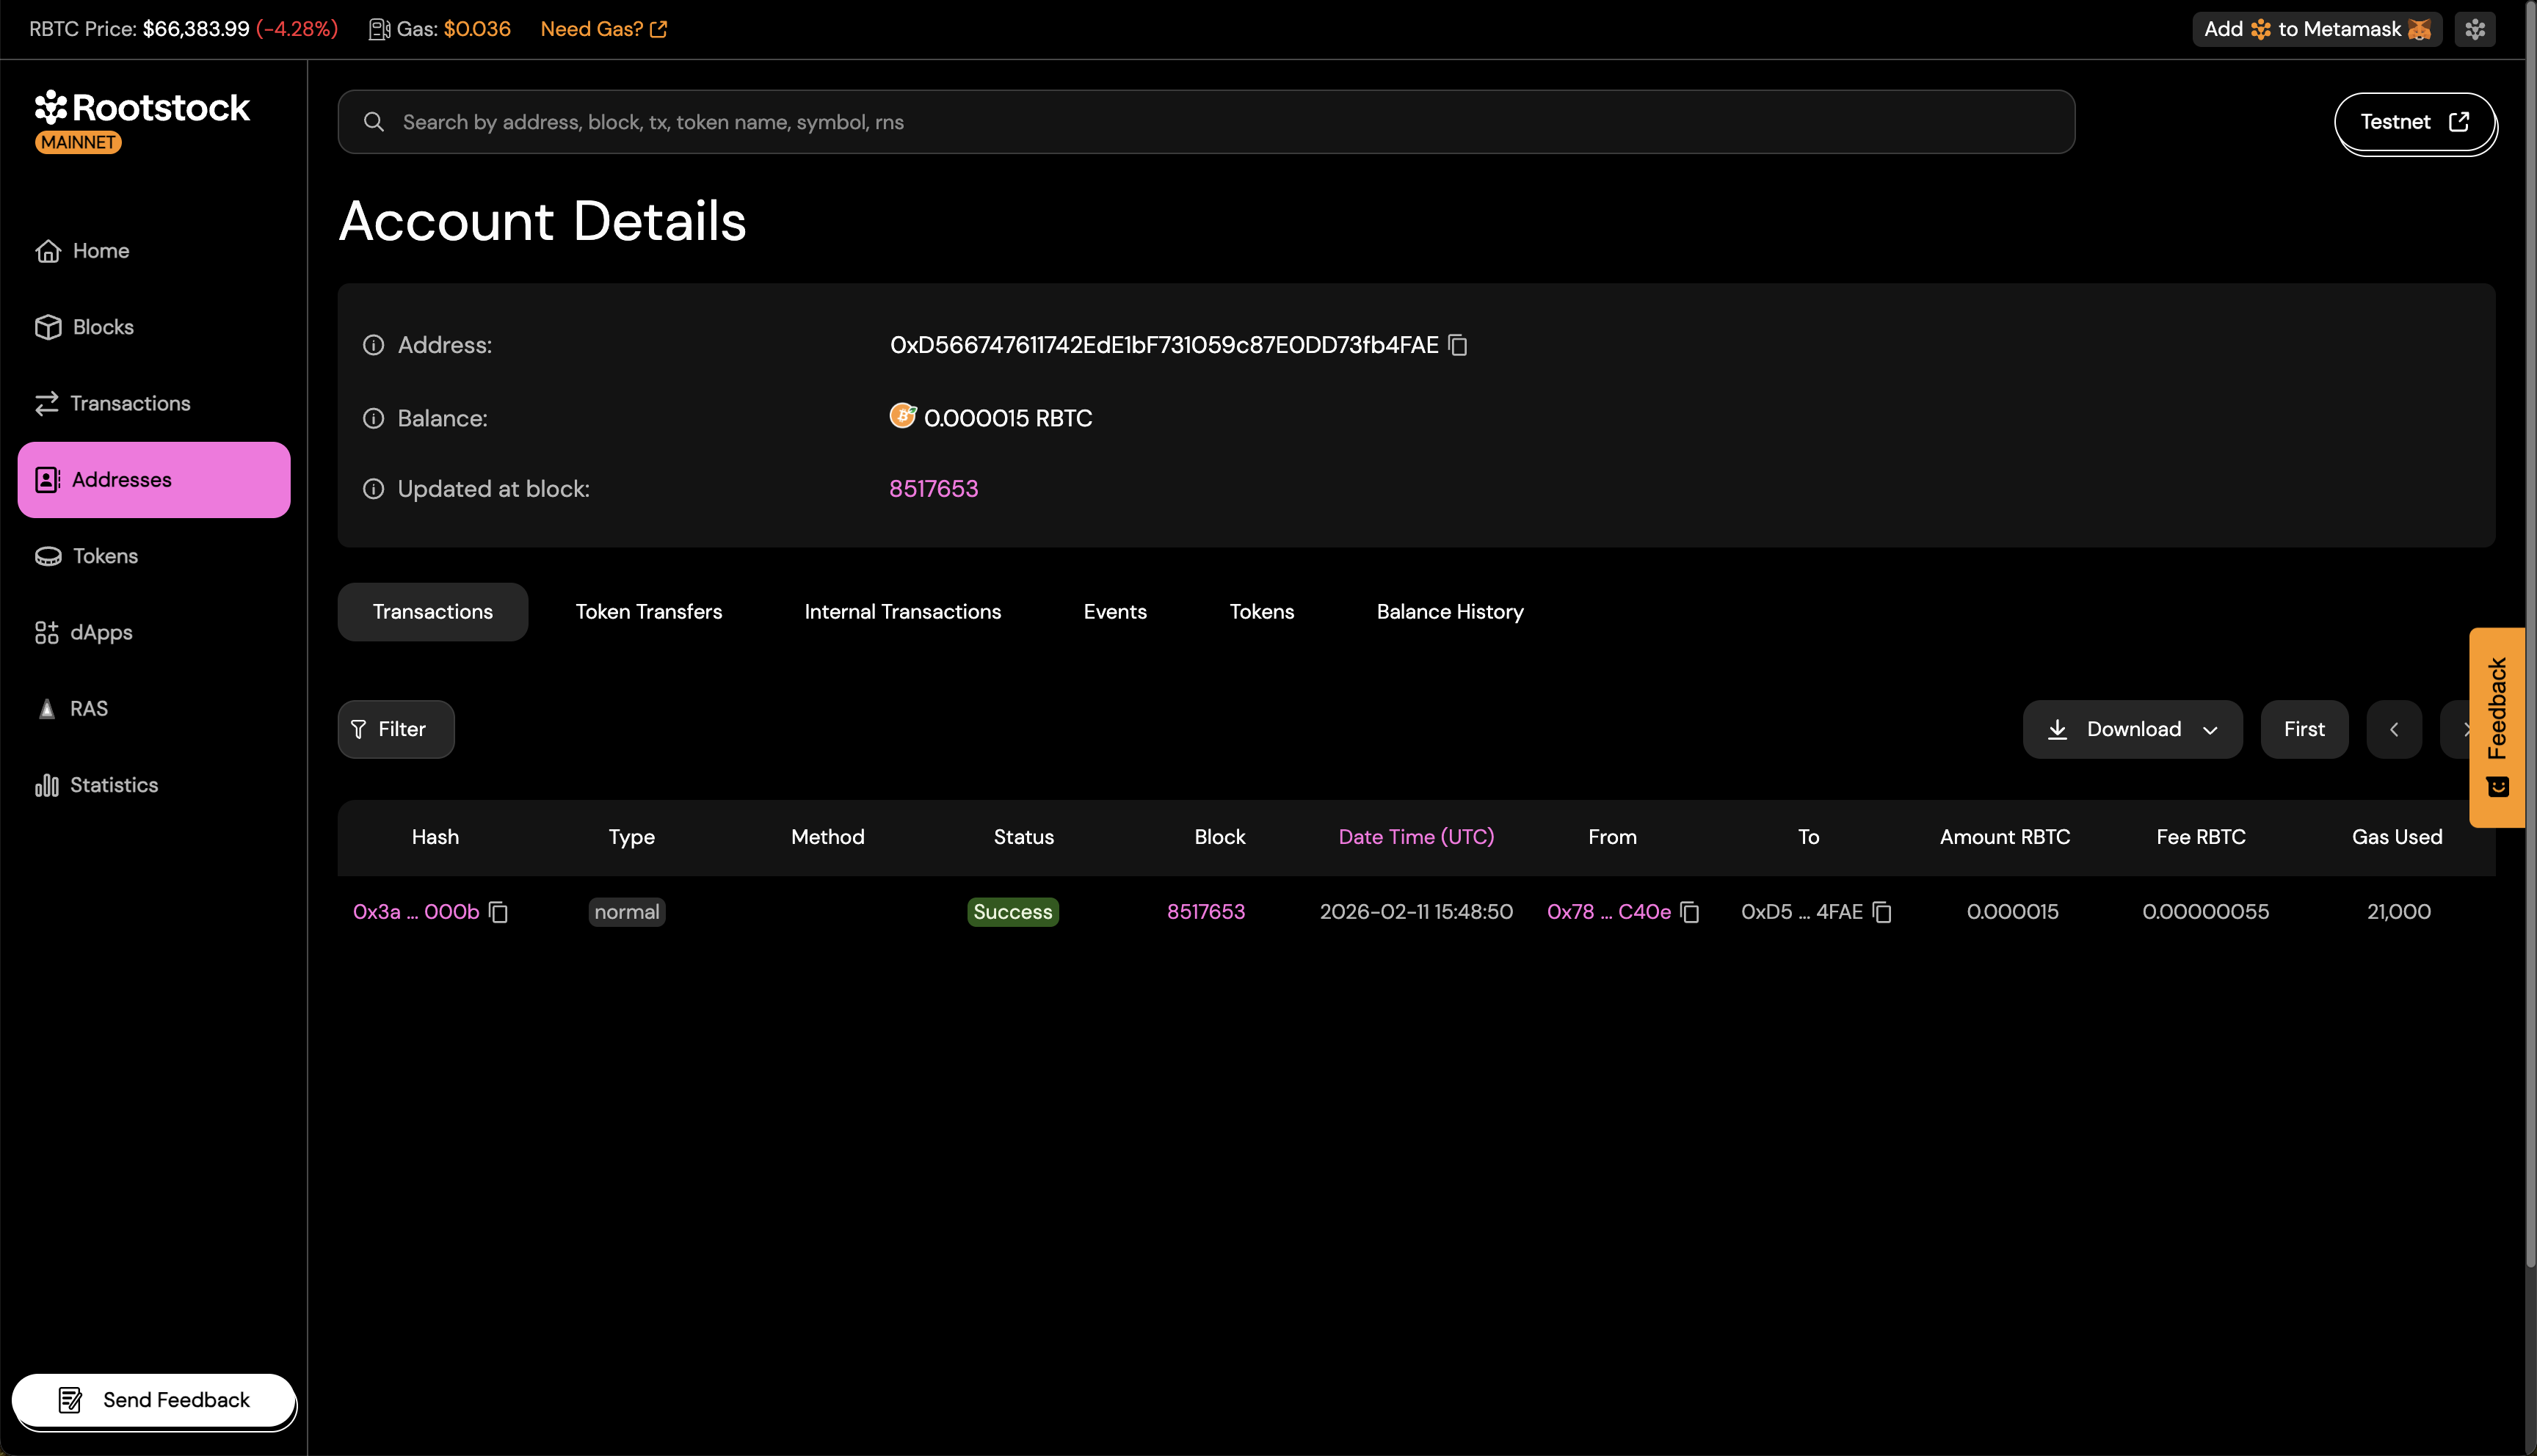This screenshot has width=2537, height=1456.
Task: Click the Updated at block info icon
Action: [x=373, y=489]
